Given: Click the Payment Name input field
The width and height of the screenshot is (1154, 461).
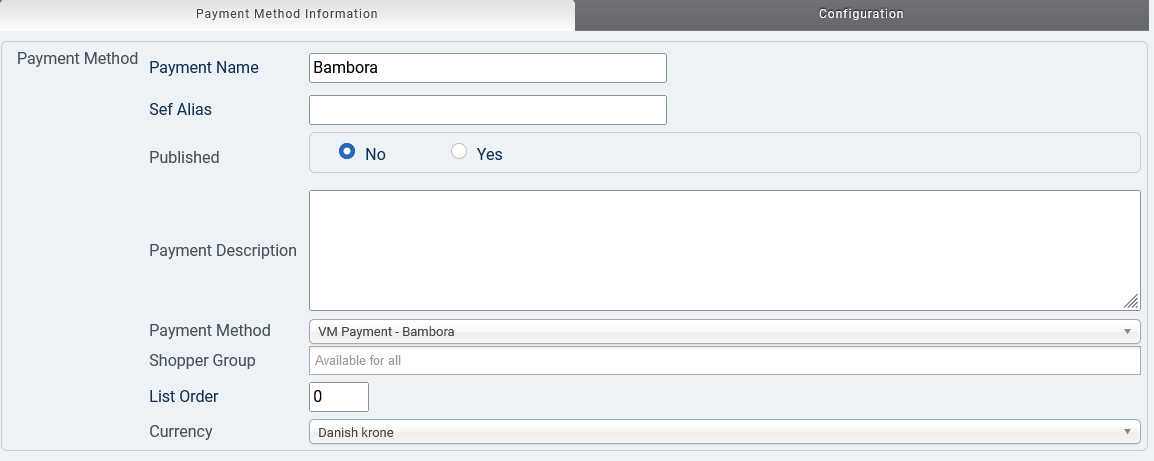Looking at the screenshot, I should pyautogui.click(x=487, y=68).
